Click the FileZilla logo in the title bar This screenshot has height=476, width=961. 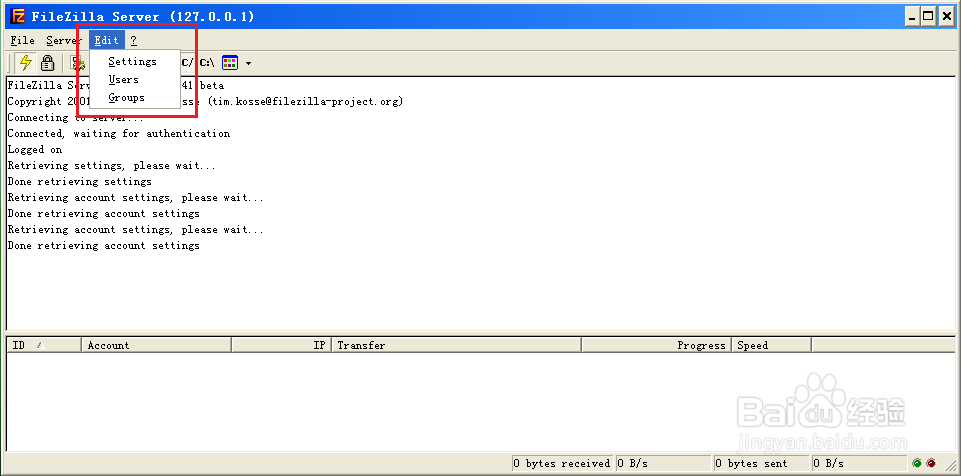[18, 17]
